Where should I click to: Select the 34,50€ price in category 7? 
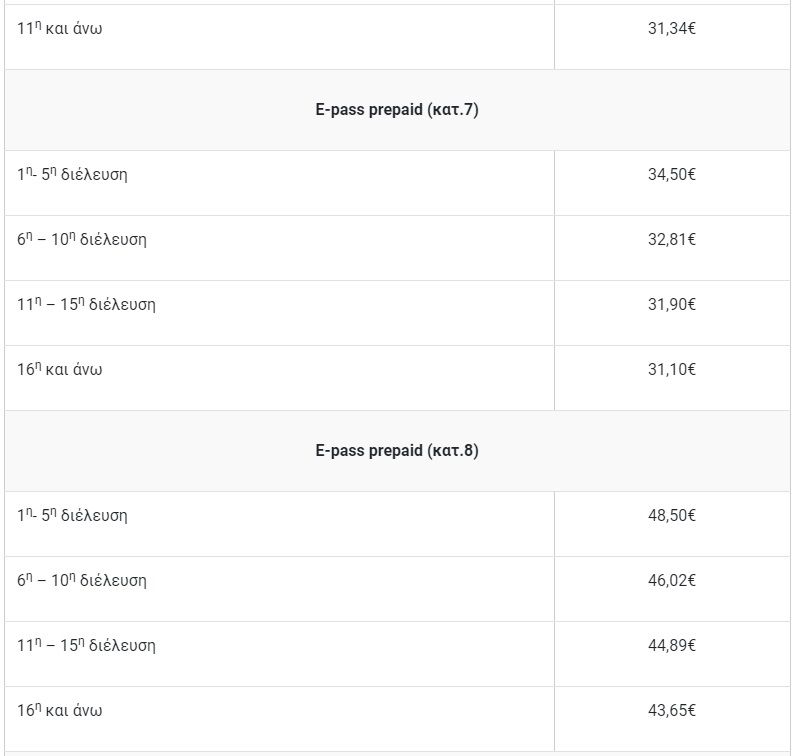point(672,174)
